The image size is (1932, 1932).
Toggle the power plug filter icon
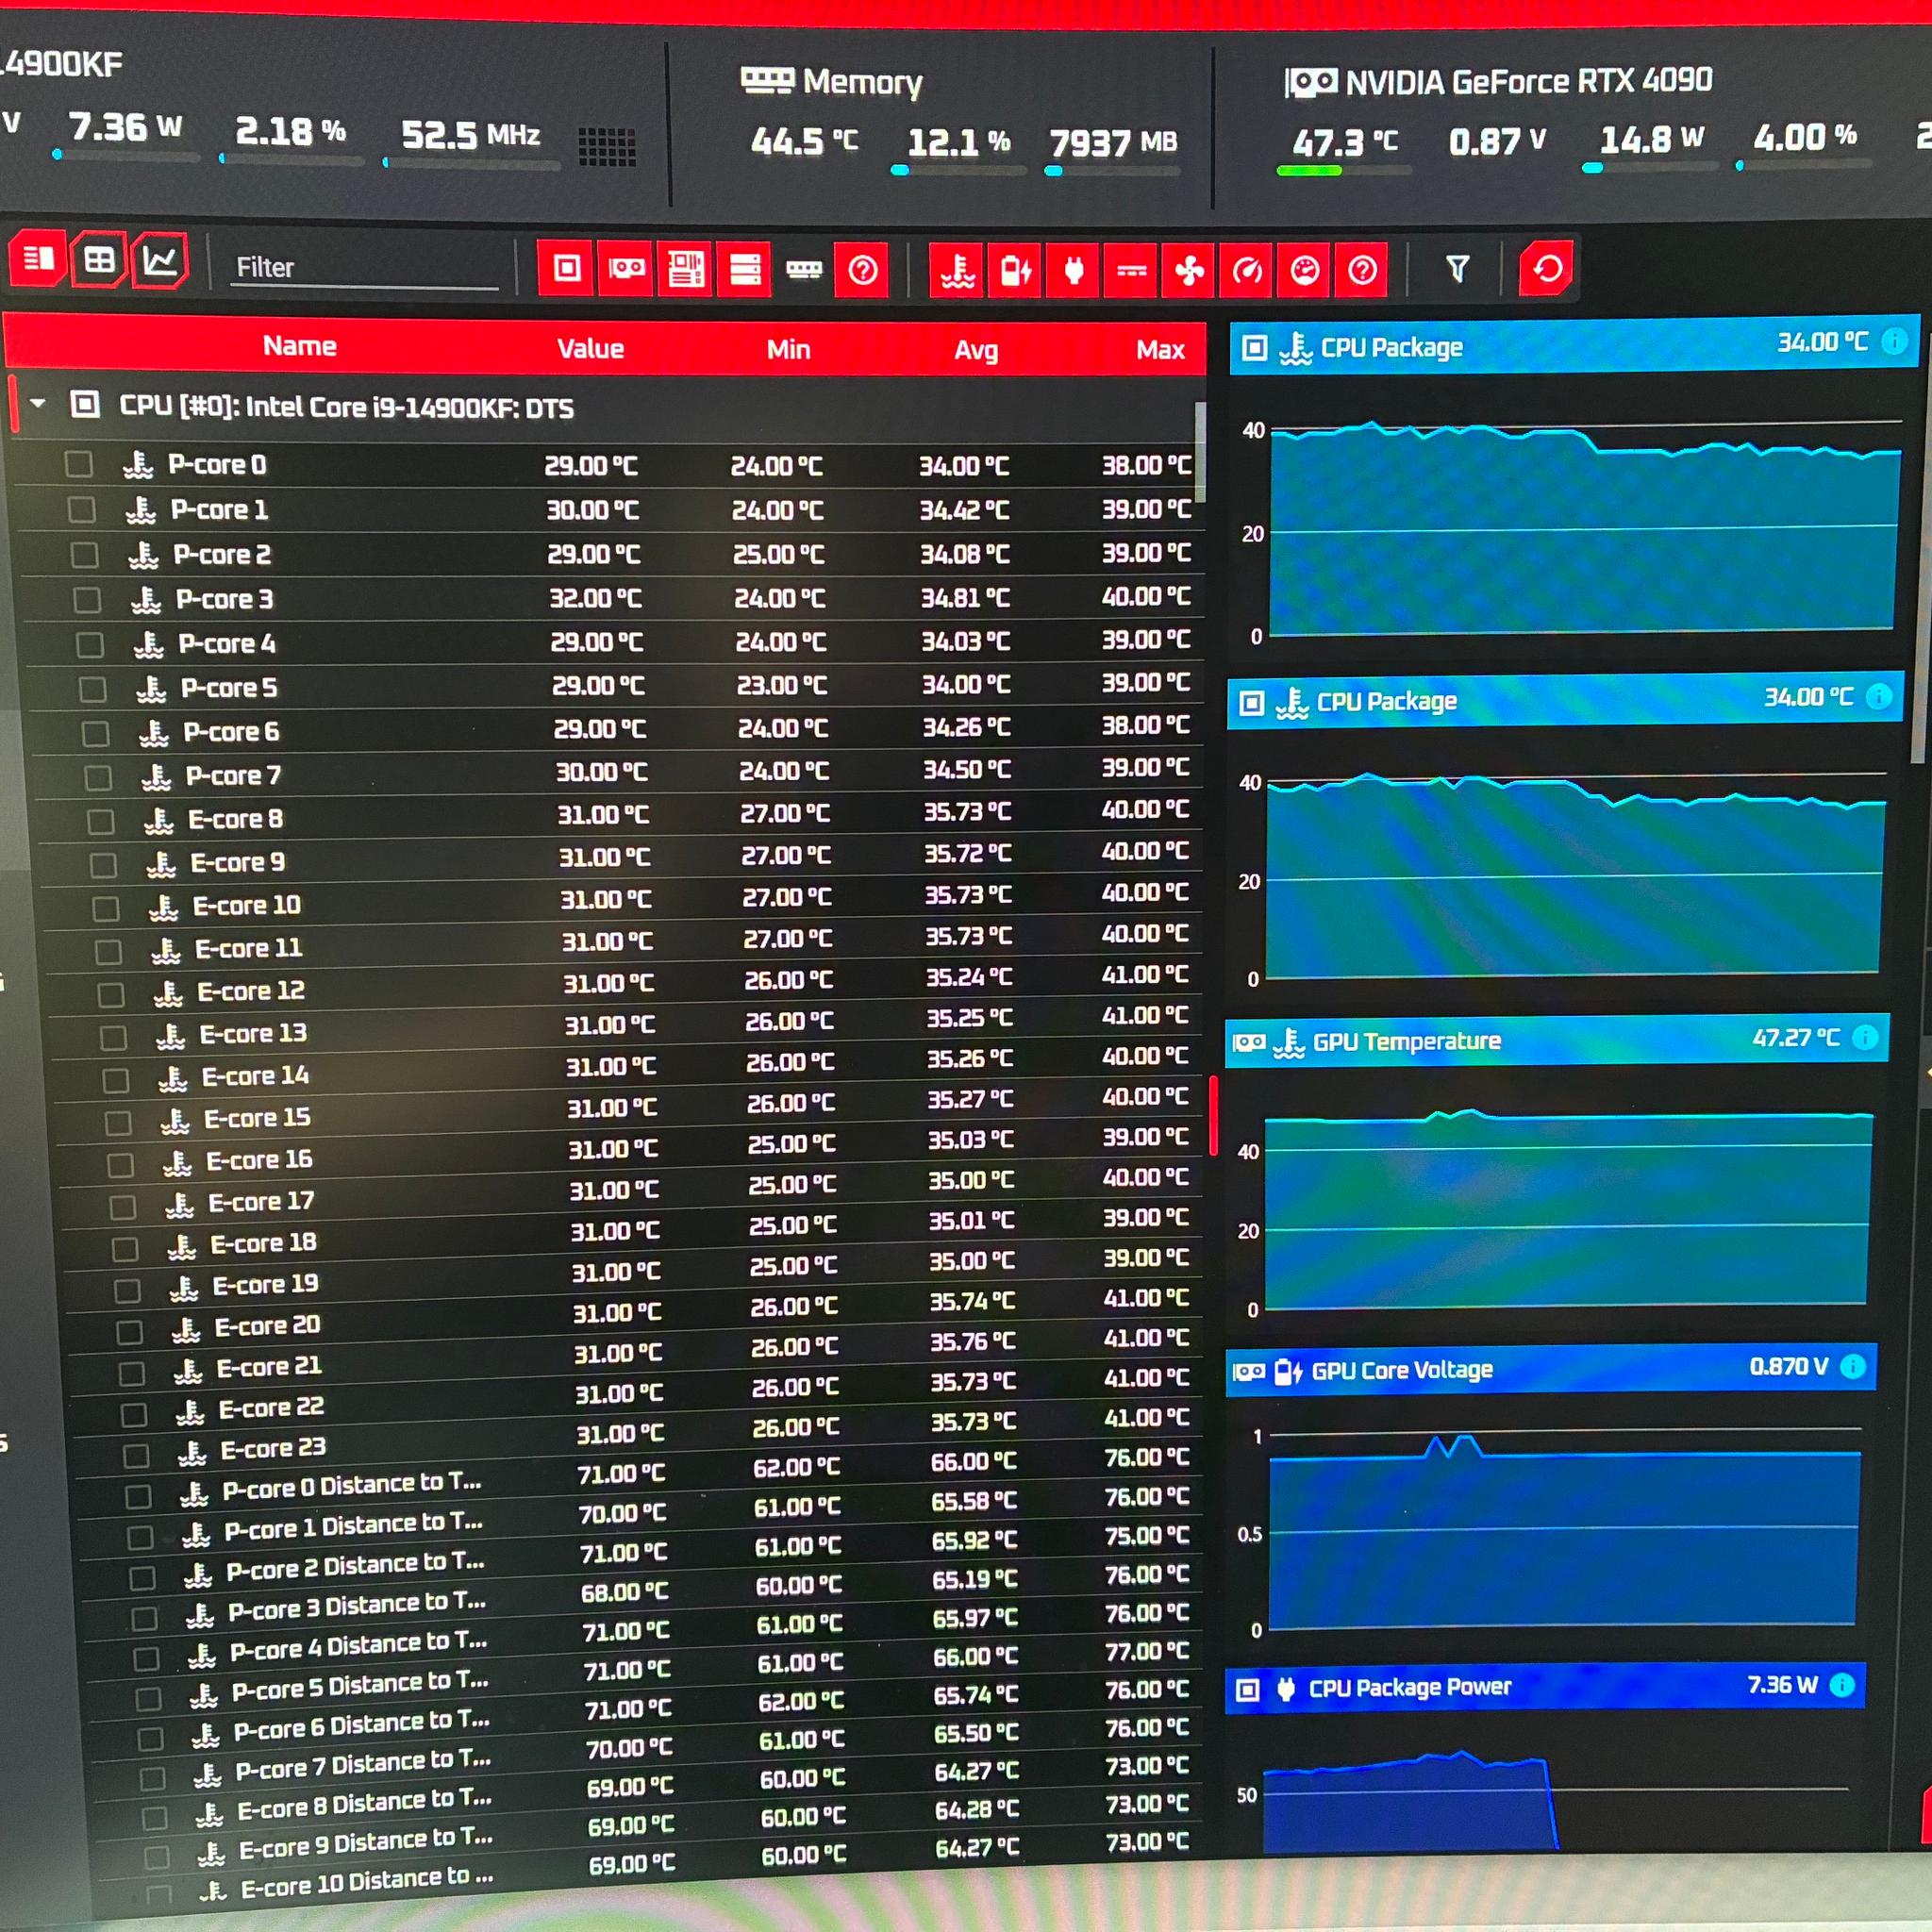coord(1074,271)
